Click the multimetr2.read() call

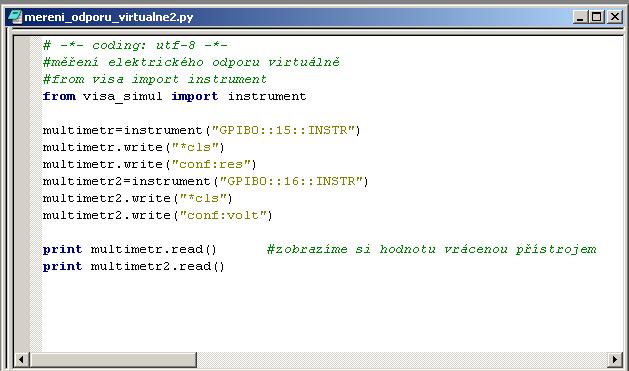point(158,266)
